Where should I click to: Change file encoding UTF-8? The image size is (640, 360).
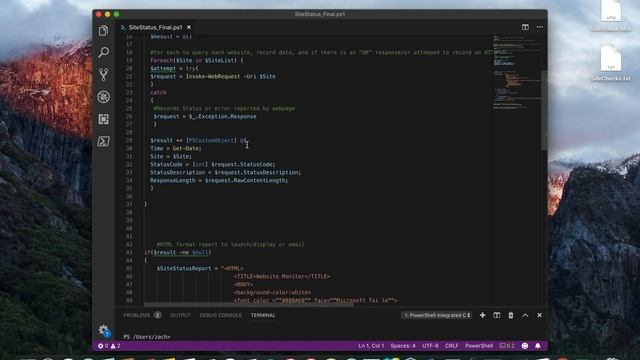430,346
